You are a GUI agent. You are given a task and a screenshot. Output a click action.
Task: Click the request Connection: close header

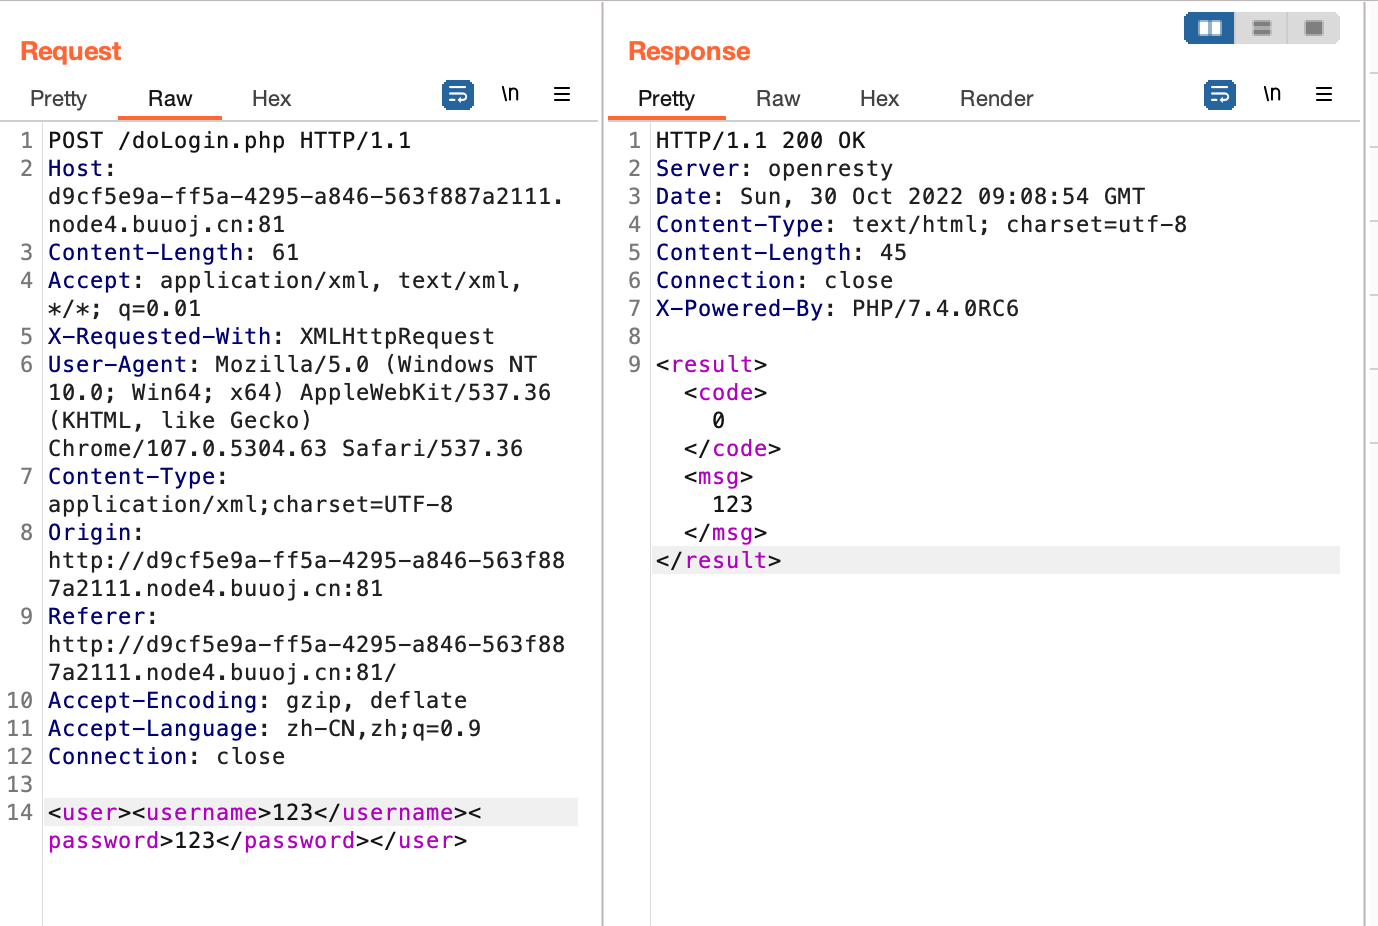click(167, 757)
